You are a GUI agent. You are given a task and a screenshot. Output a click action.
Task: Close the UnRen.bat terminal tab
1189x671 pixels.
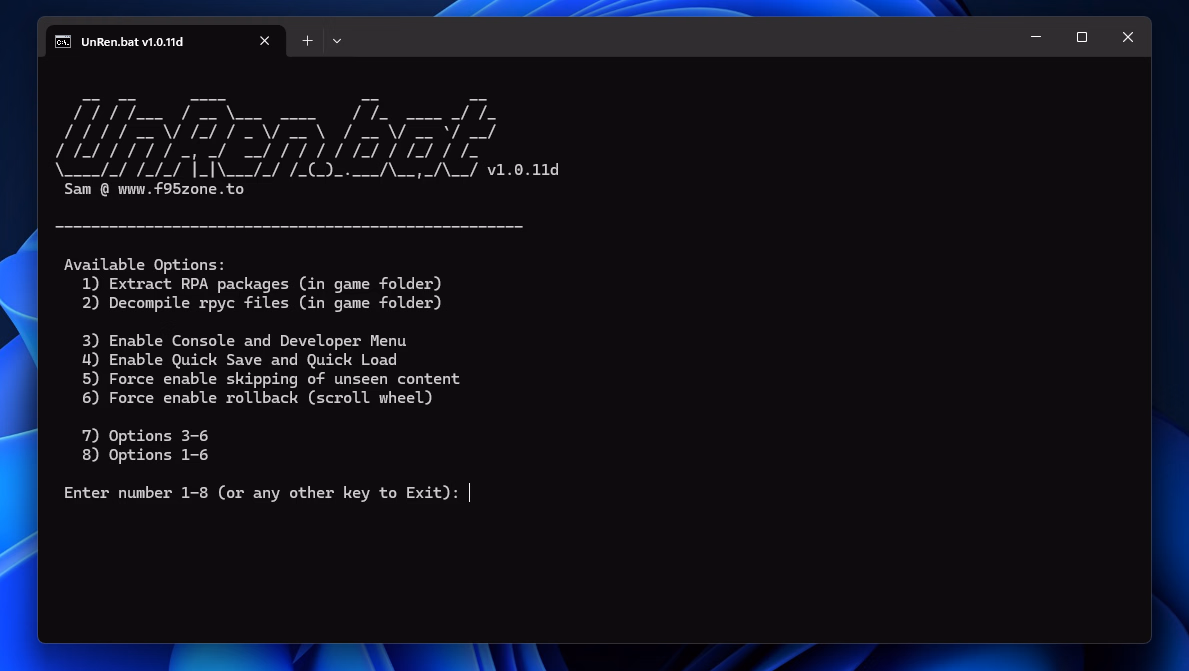click(x=265, y=41)
